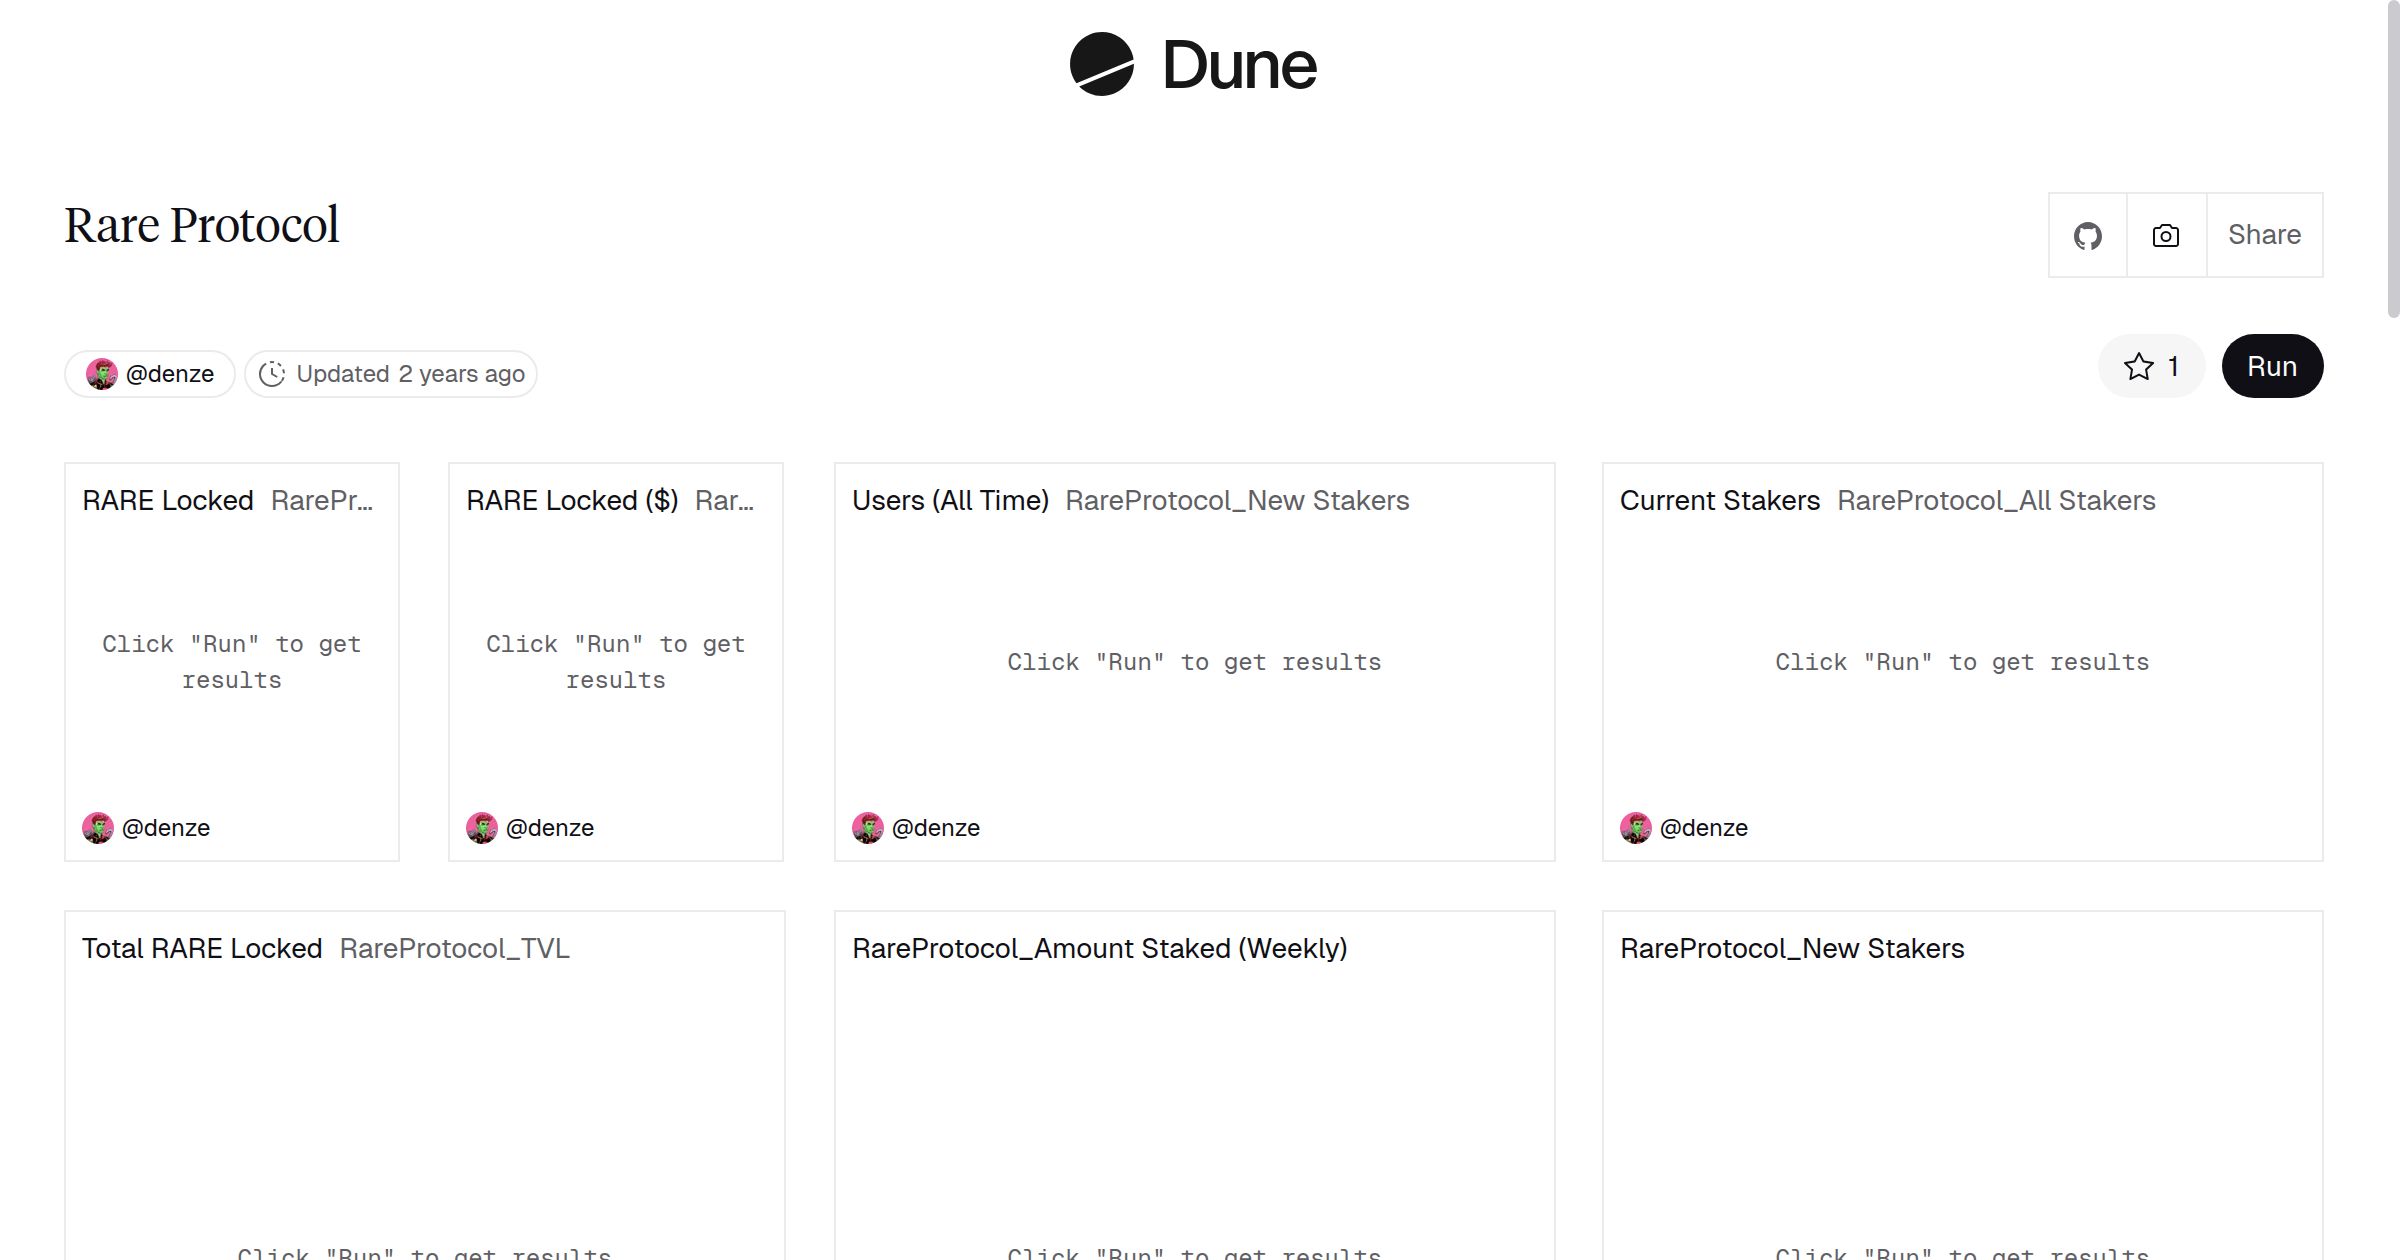Image resolution: width=2400 pixels, height=1260 pixels.
Task: Click avatar in Users (All Time) card
Action: [x=867, y=828]
